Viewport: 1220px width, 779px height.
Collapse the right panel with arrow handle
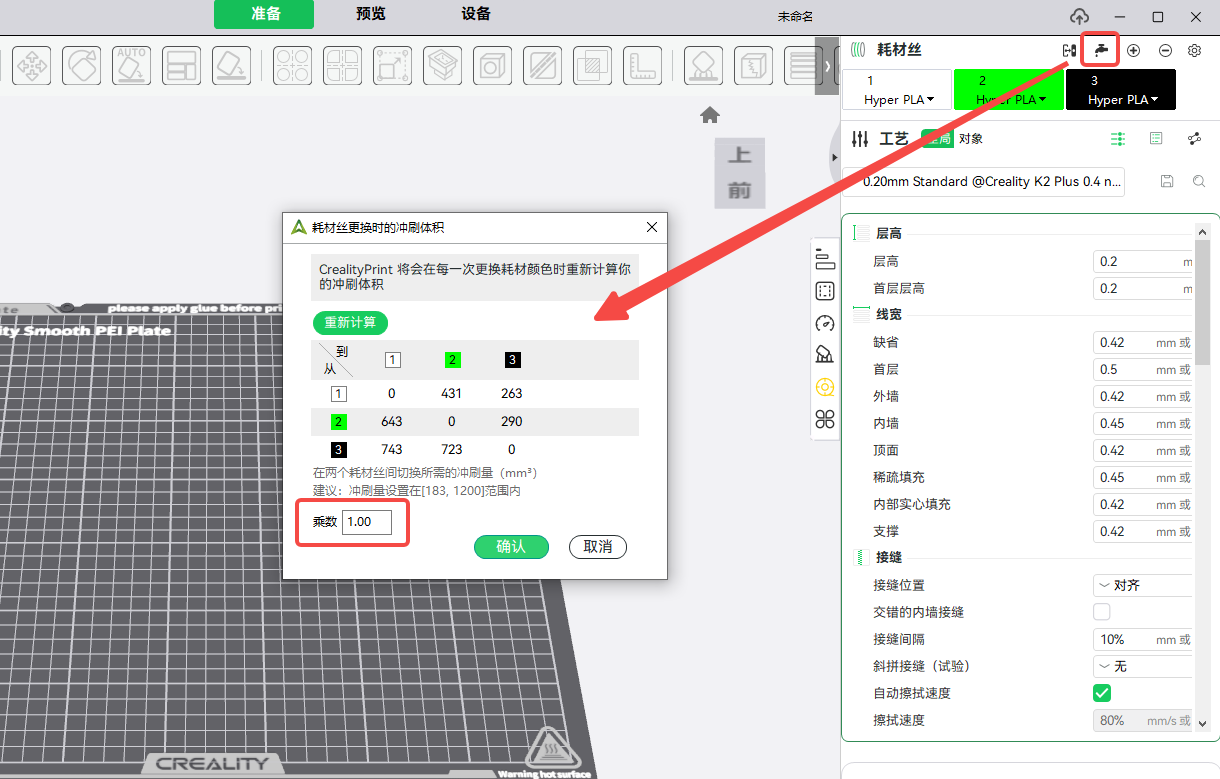click(834, 157)
